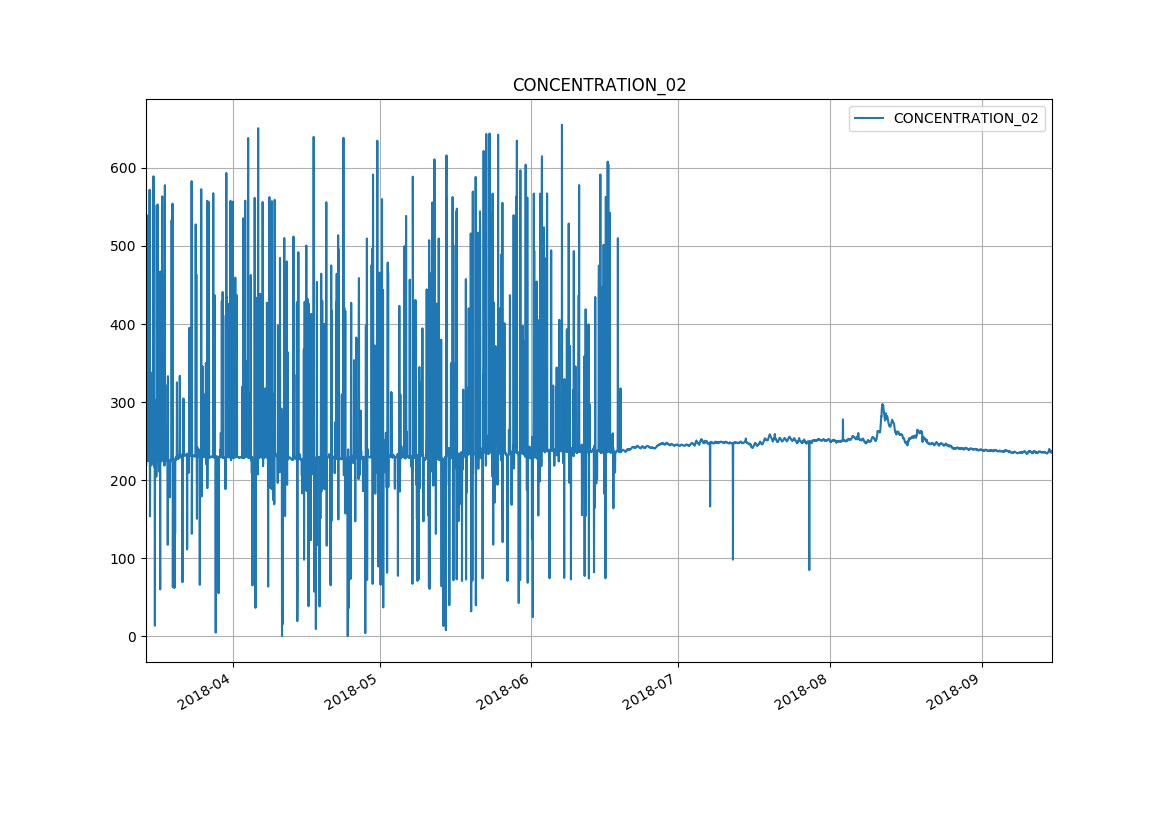Click the 300 y-axis tick label
This screenshot has width=1169, height=827.
click(x=124, y=402)
